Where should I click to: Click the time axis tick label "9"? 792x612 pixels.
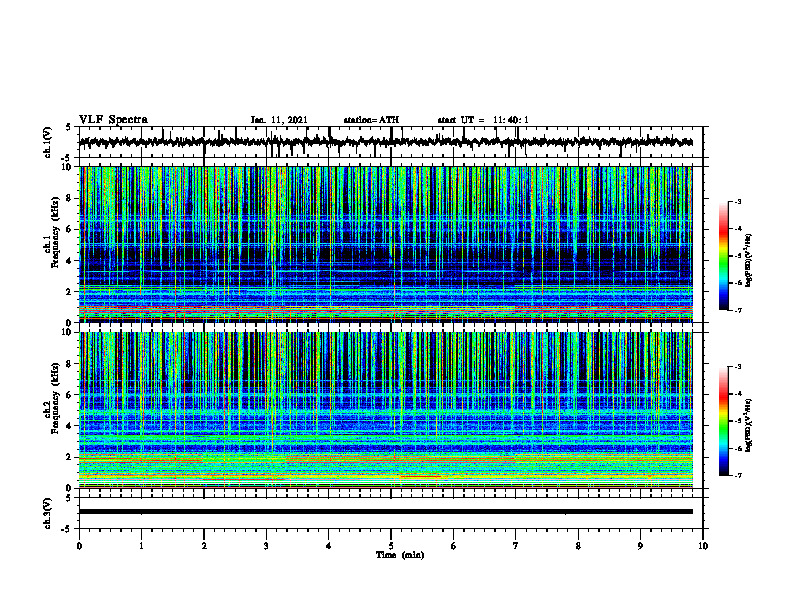(640, 546)
